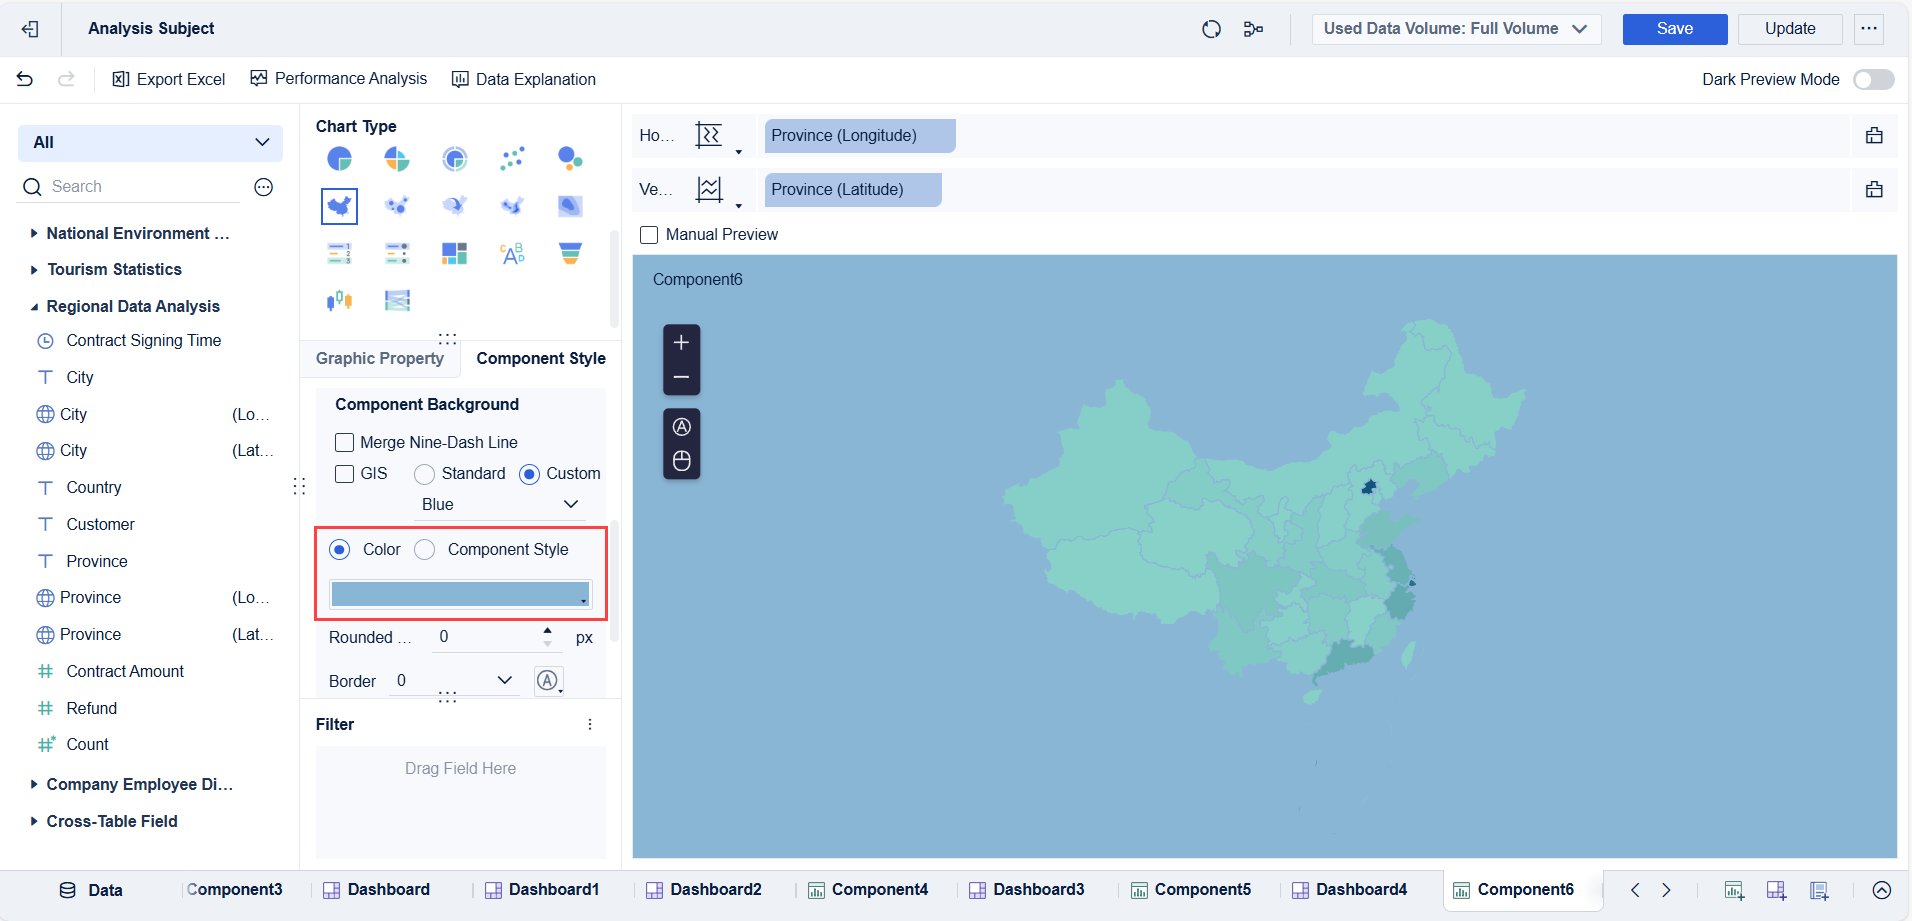Click the refresh circle icon in header
This screenshot has width=1912, height=921.
tap(1211, 29)
